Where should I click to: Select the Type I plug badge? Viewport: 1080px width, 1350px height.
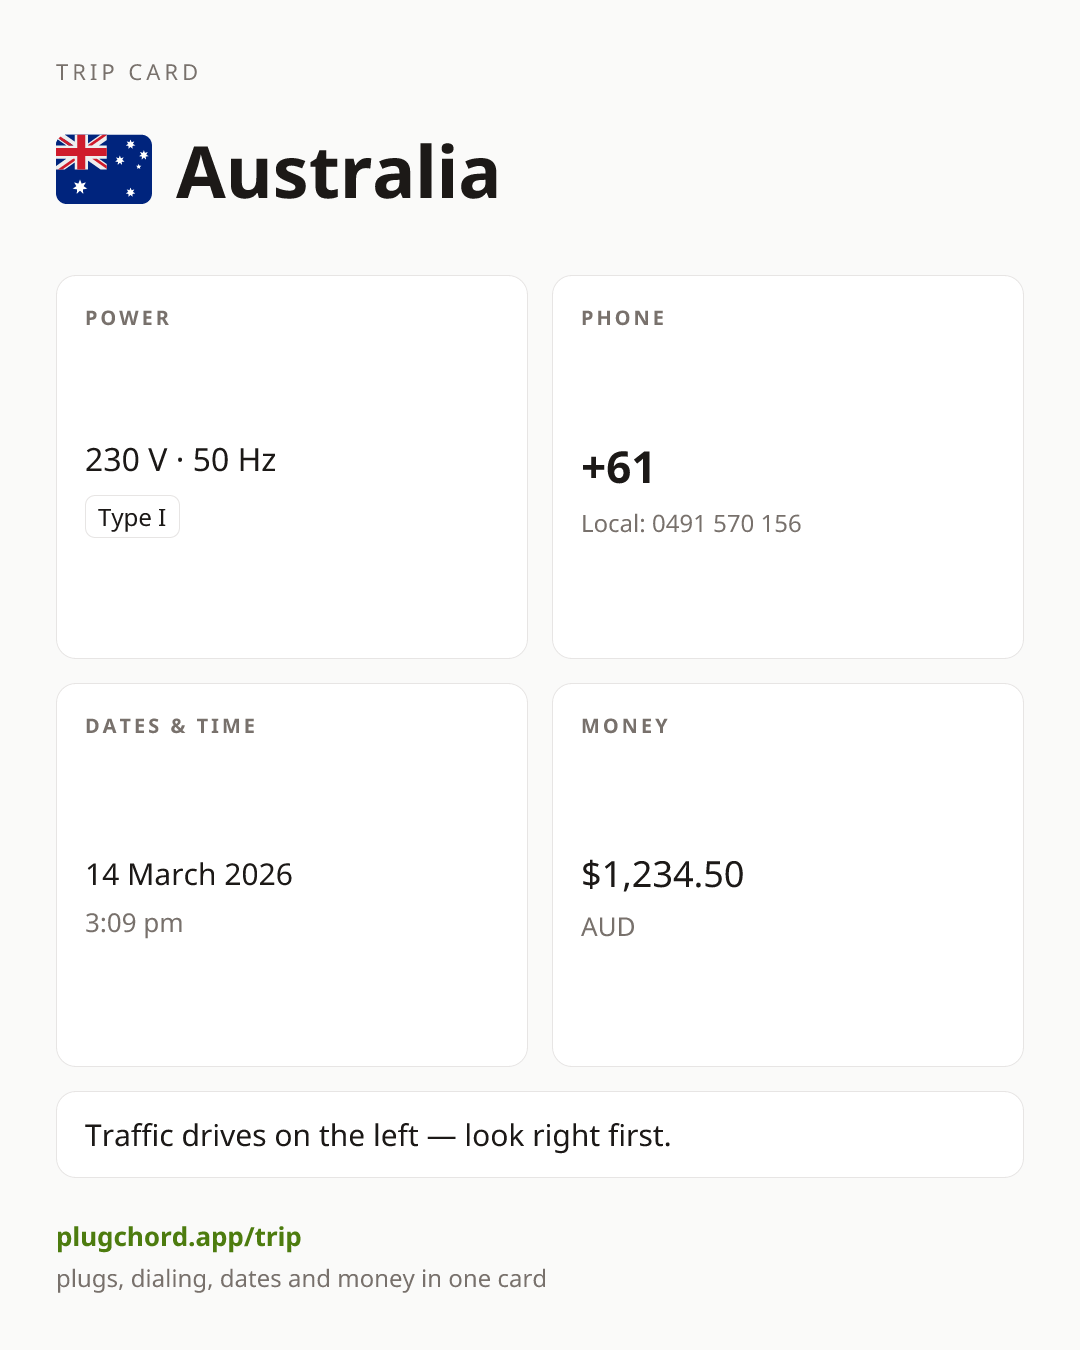(x=132, y=517)
